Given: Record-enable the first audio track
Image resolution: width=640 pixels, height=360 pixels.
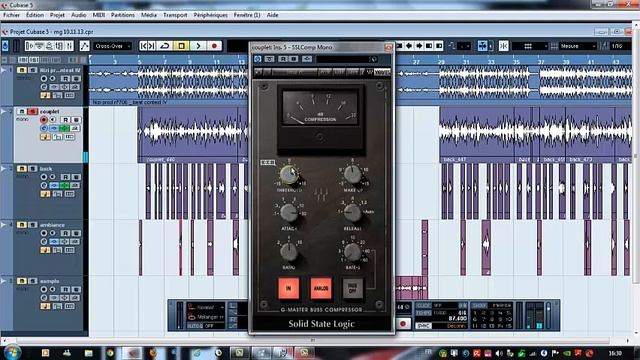Looking at the screenshot, I should click(x=44, y=79).
